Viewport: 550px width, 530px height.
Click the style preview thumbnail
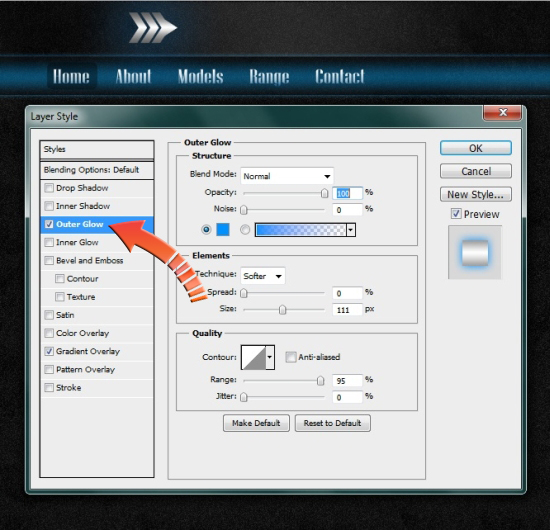475,253
